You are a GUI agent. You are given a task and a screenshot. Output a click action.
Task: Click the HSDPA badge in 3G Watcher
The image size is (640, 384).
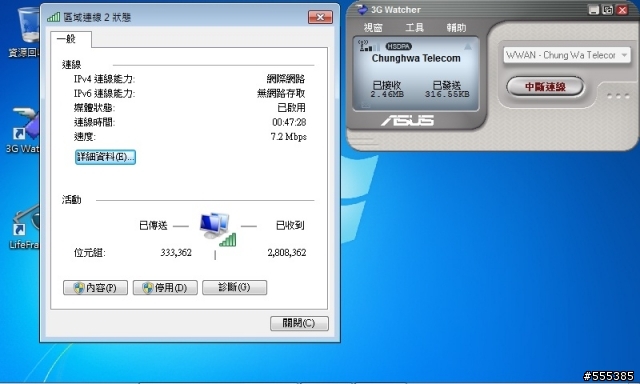tap(398, 47)
